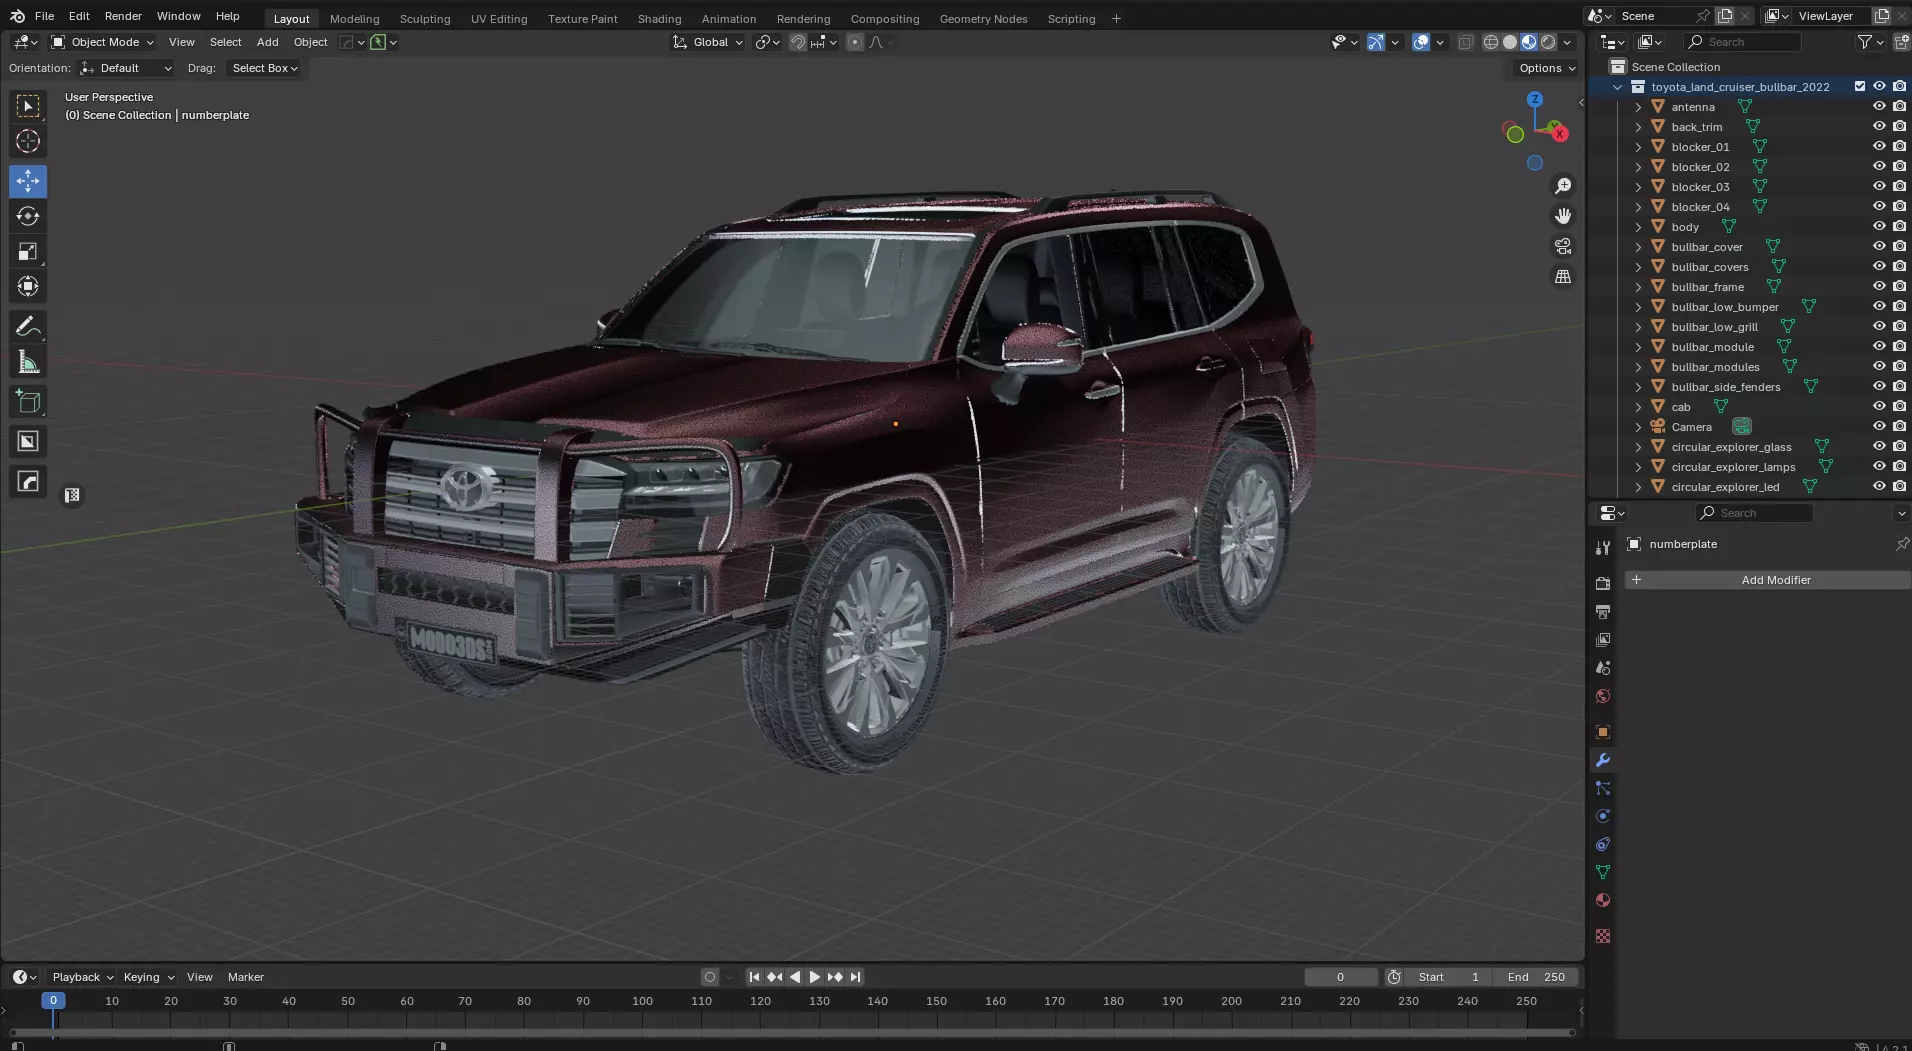Viewport: 1912px width, 1051px height.
Task: Disable cab object in renders
Action: pyautogui.click(x=1899, y=406)
